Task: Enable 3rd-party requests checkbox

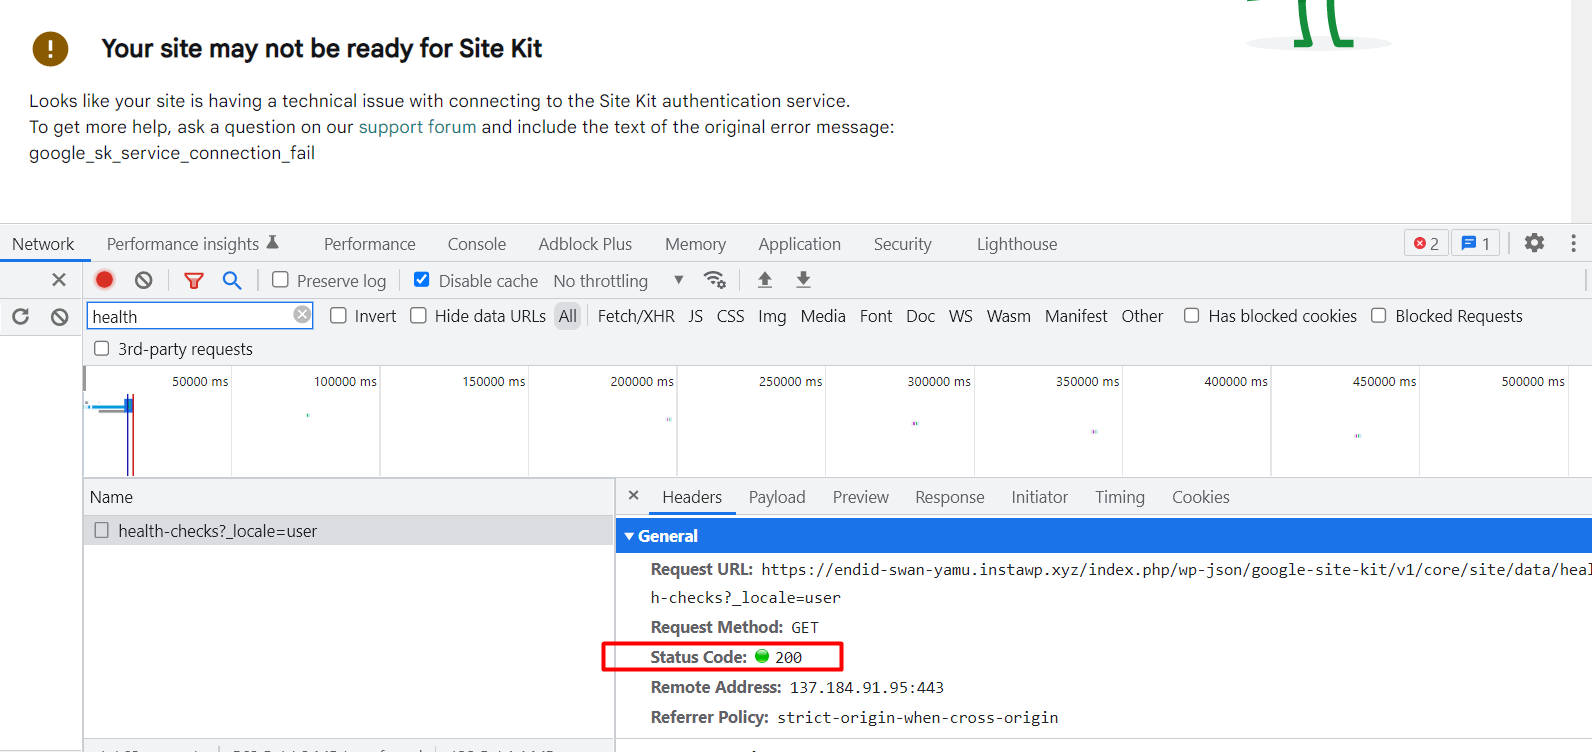Action: (x=101, y=348)
